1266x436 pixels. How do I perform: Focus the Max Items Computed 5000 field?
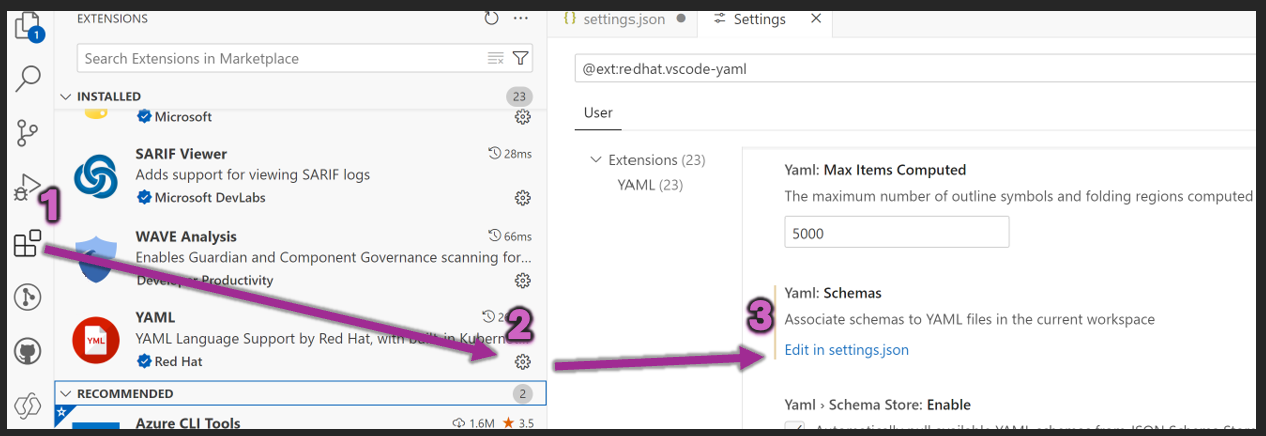tap(896, 231)
